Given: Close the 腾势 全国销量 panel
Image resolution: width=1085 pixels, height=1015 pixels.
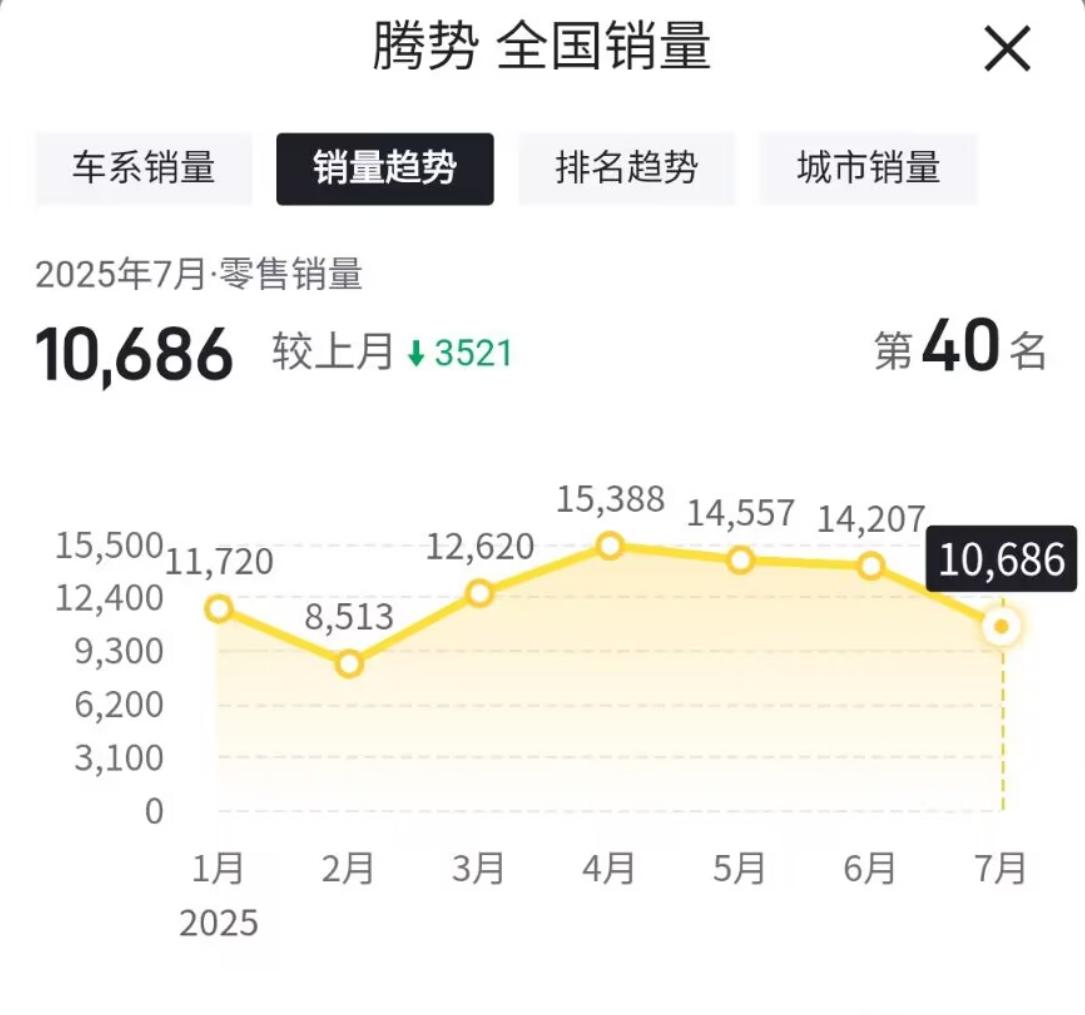Looking at the screenshot, I should pos(1008,48).
